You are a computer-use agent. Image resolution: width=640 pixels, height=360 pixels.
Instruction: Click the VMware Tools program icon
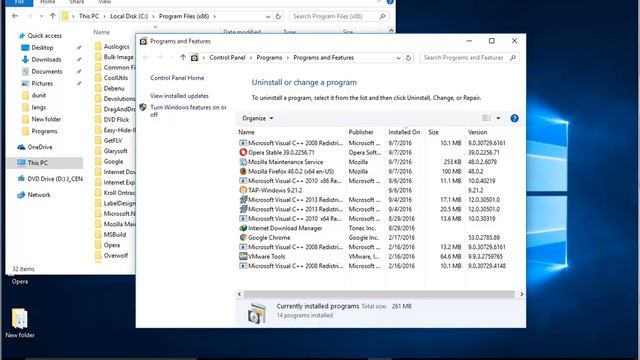click(243, 256)
